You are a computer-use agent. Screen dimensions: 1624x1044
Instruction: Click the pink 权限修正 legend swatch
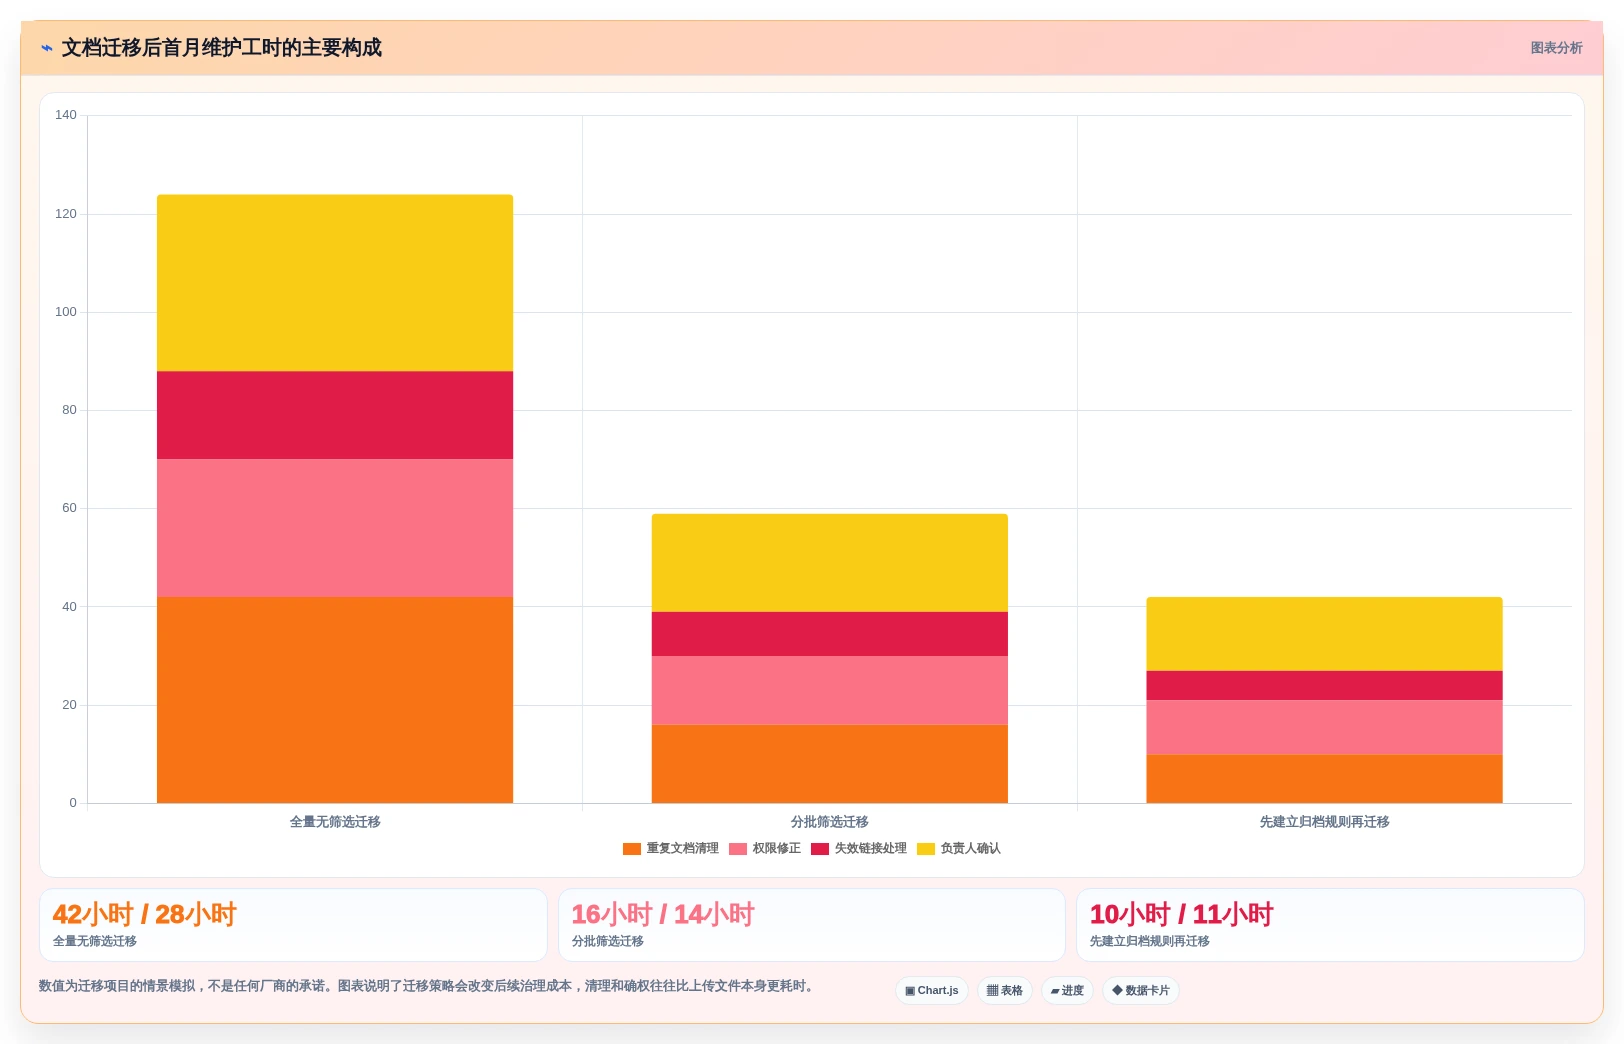[x=738, y=849]
